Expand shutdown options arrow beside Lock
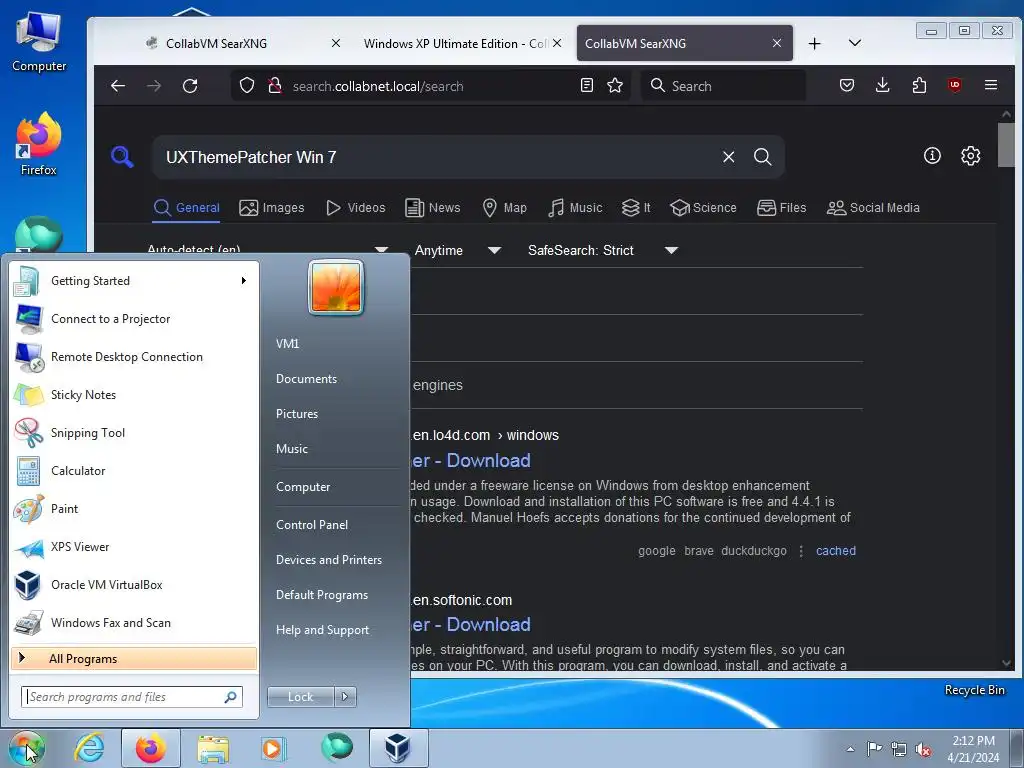 pos(345,697)
